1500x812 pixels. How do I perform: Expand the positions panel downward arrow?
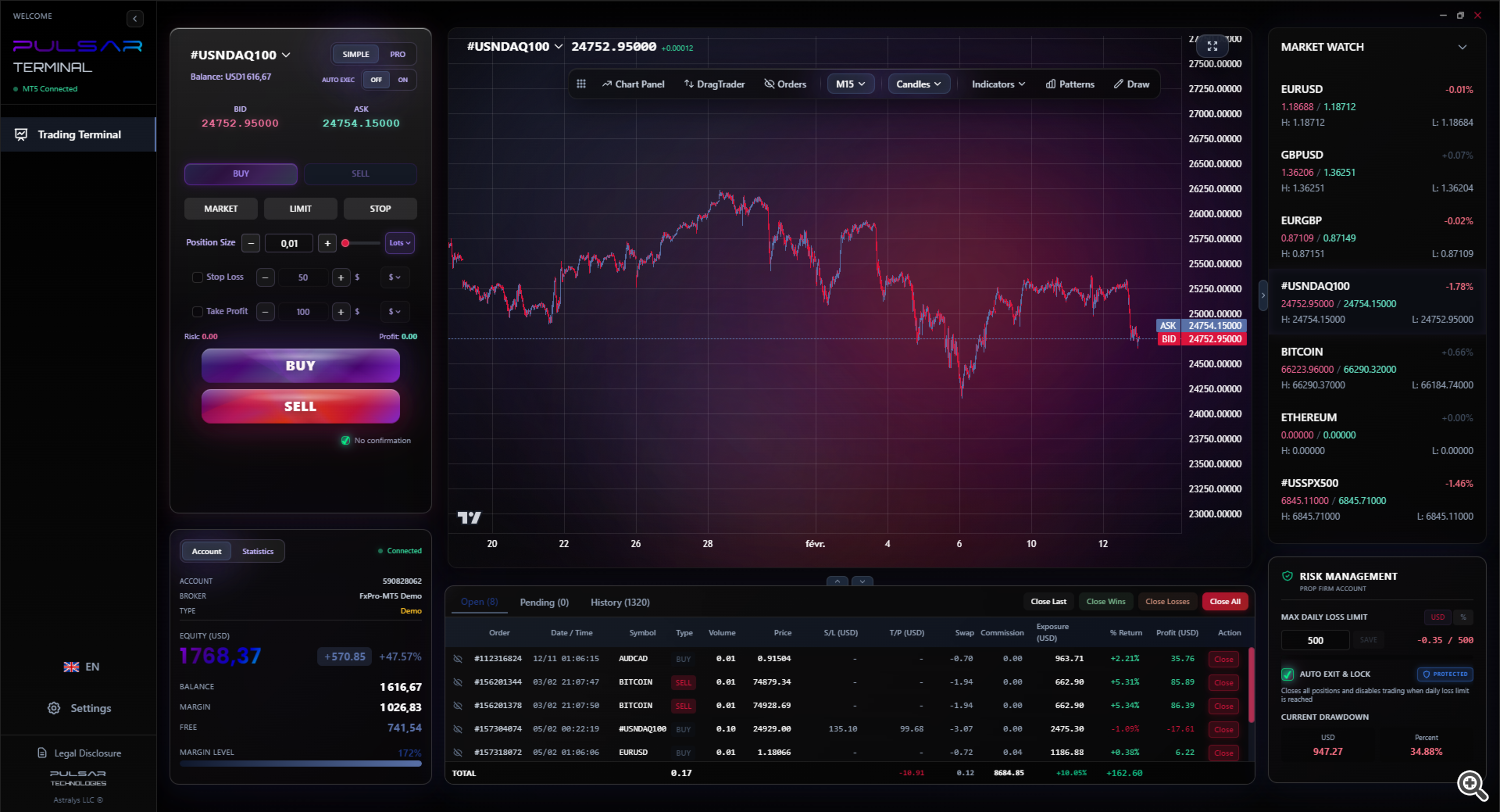click(x=862, y=581)
